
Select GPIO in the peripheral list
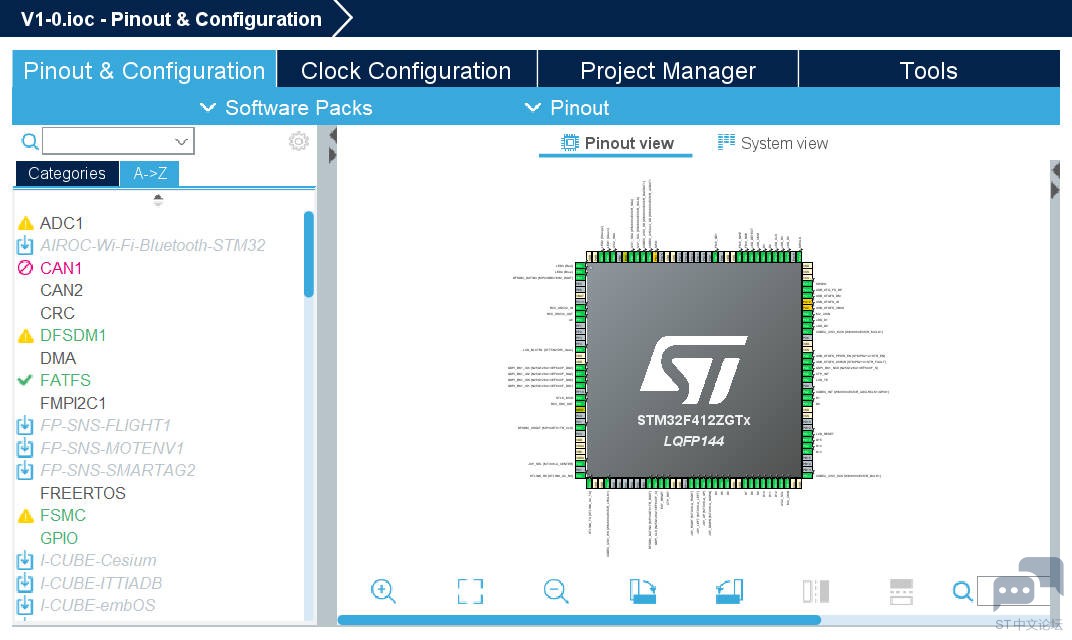coord(59,538)
